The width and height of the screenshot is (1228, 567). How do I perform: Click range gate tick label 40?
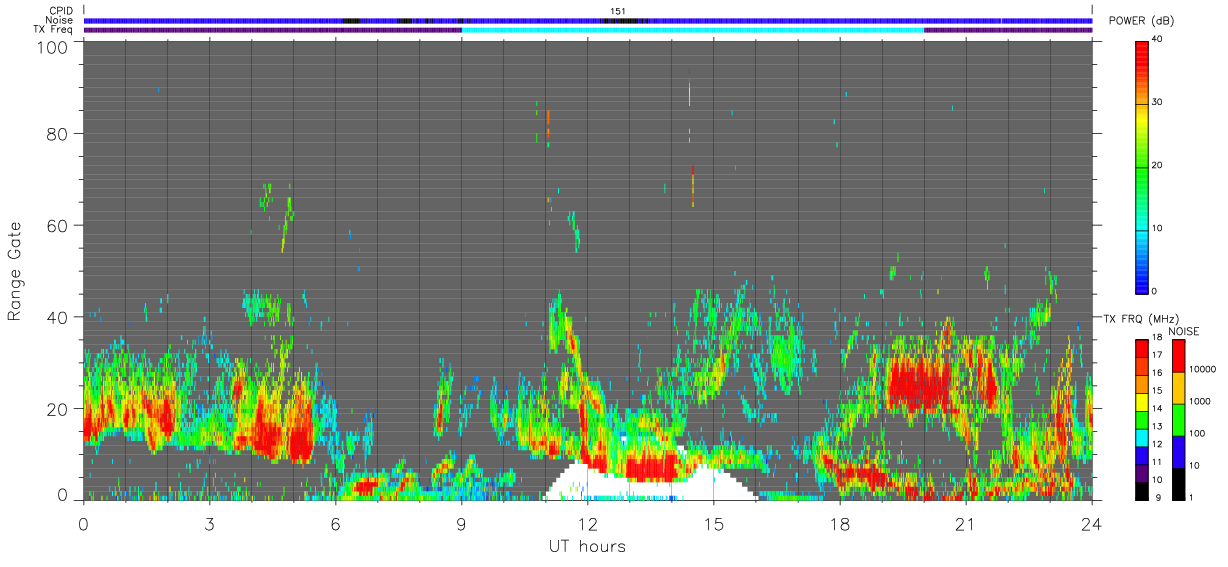tap(59, 317)
